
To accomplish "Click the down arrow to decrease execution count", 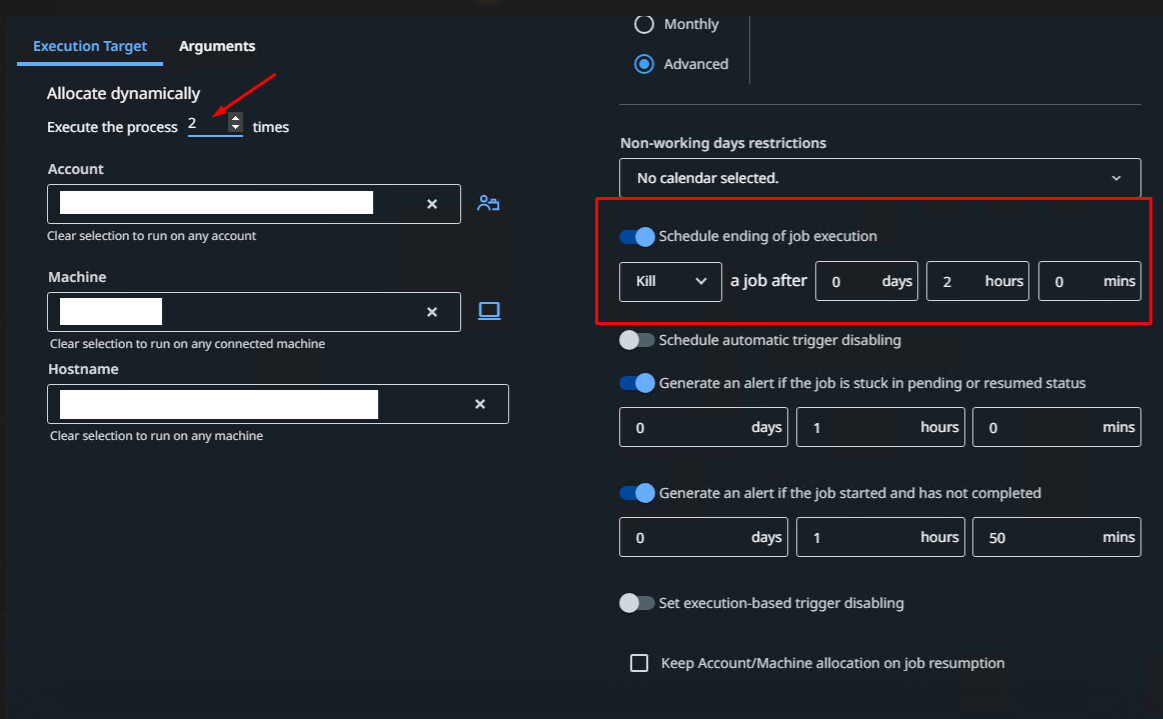I will tap(235, 129).
